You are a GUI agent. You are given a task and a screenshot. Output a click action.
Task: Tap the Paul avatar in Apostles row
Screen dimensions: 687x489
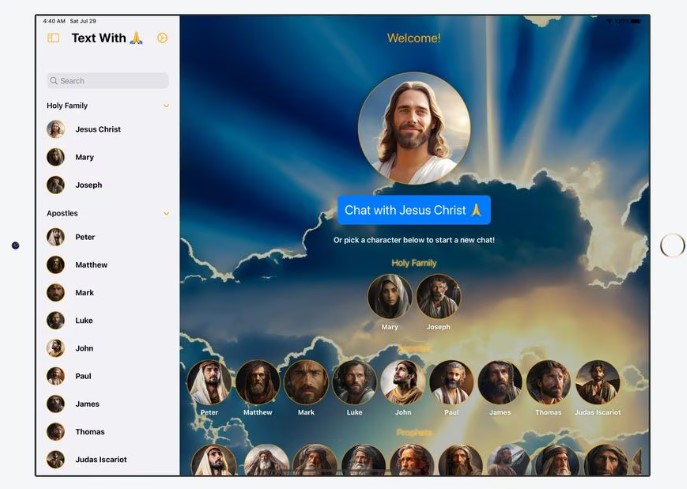[x=451, y=382]
